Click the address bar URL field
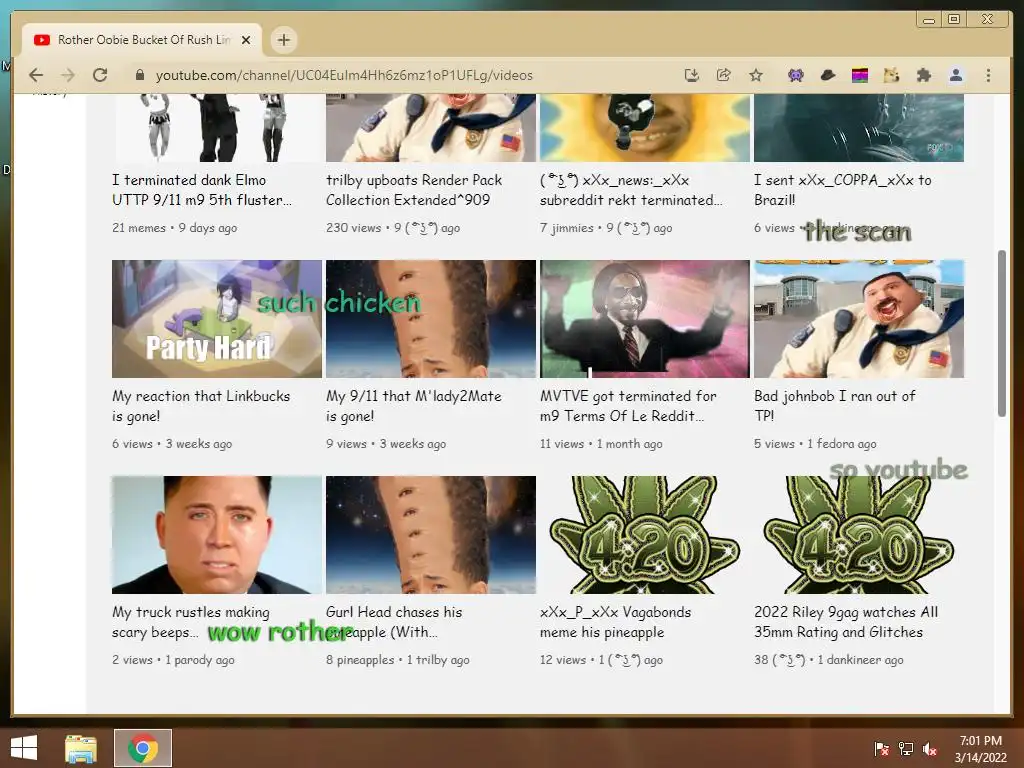1024x768 pixels. click(x=344, y=75)
